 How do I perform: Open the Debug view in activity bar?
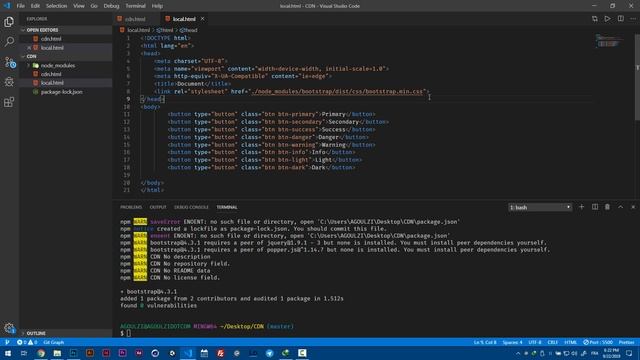tap(9, 82)
